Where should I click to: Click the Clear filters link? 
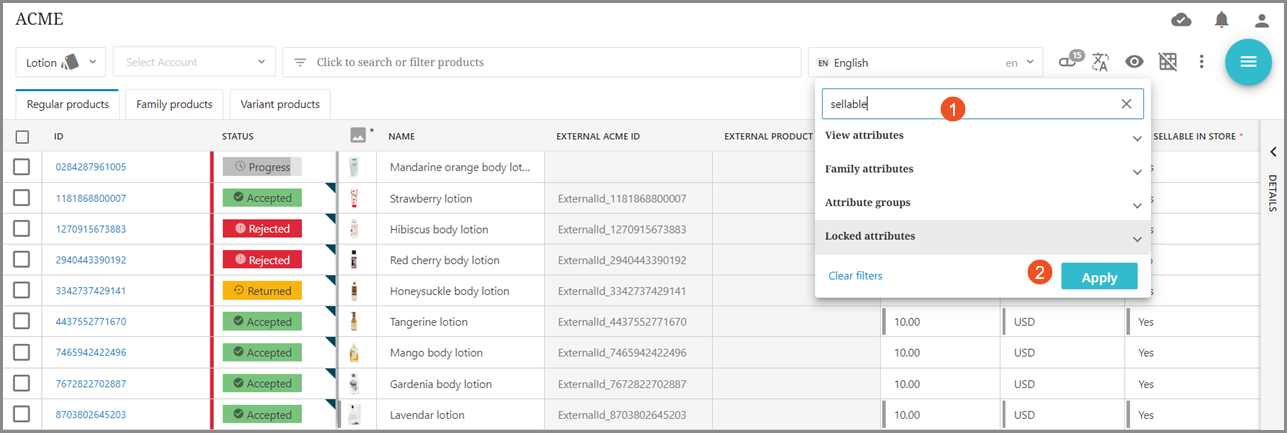tap(856, 276)
